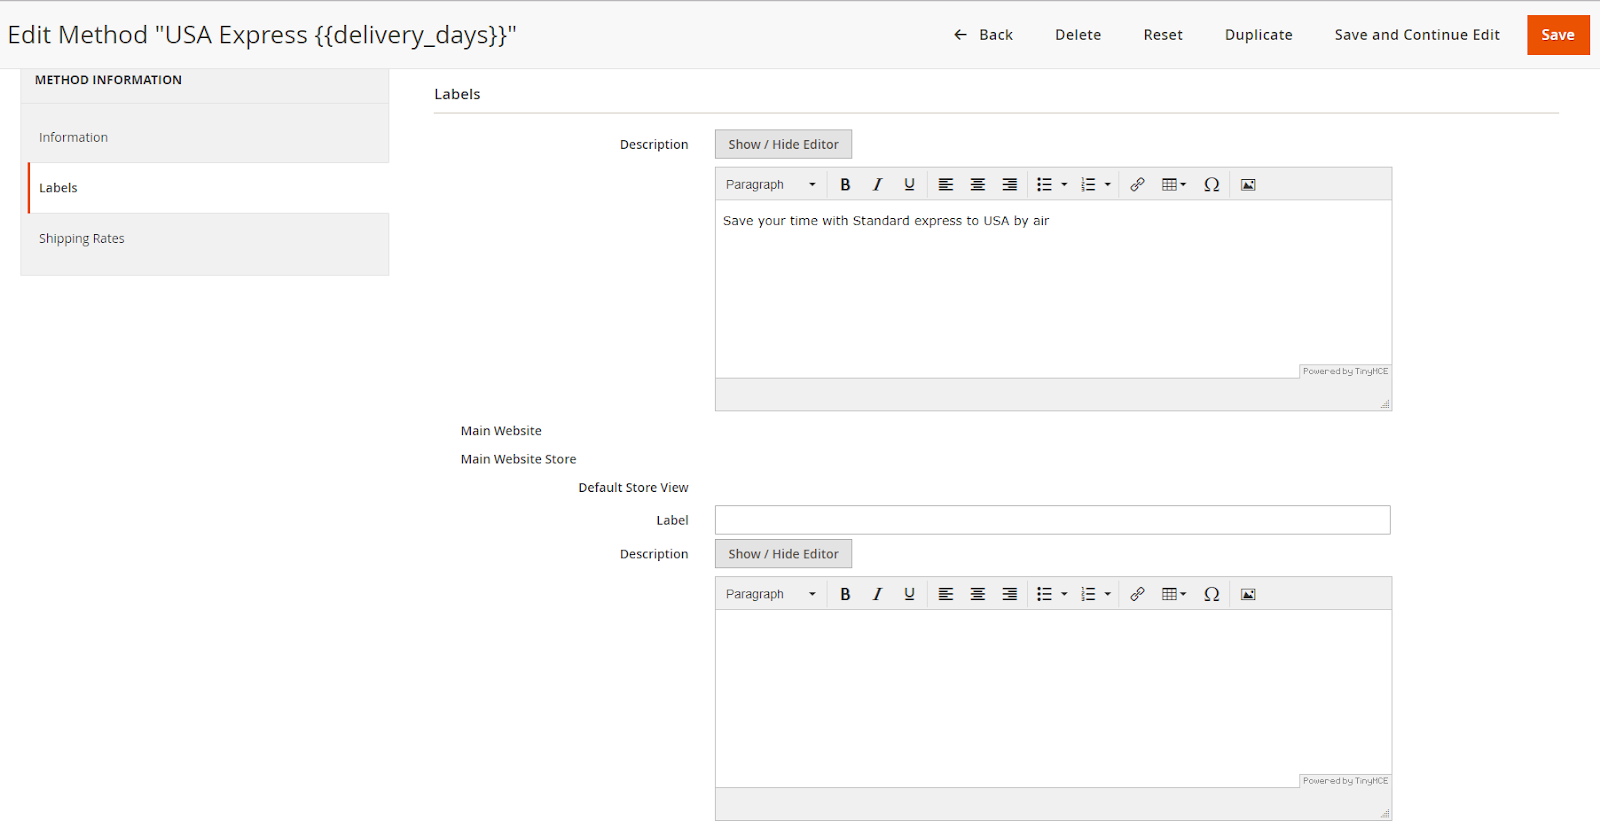This screenshot has width=1600, height=828.
Task: Click Bold icon in top description editor
Action: coord(845,185)
